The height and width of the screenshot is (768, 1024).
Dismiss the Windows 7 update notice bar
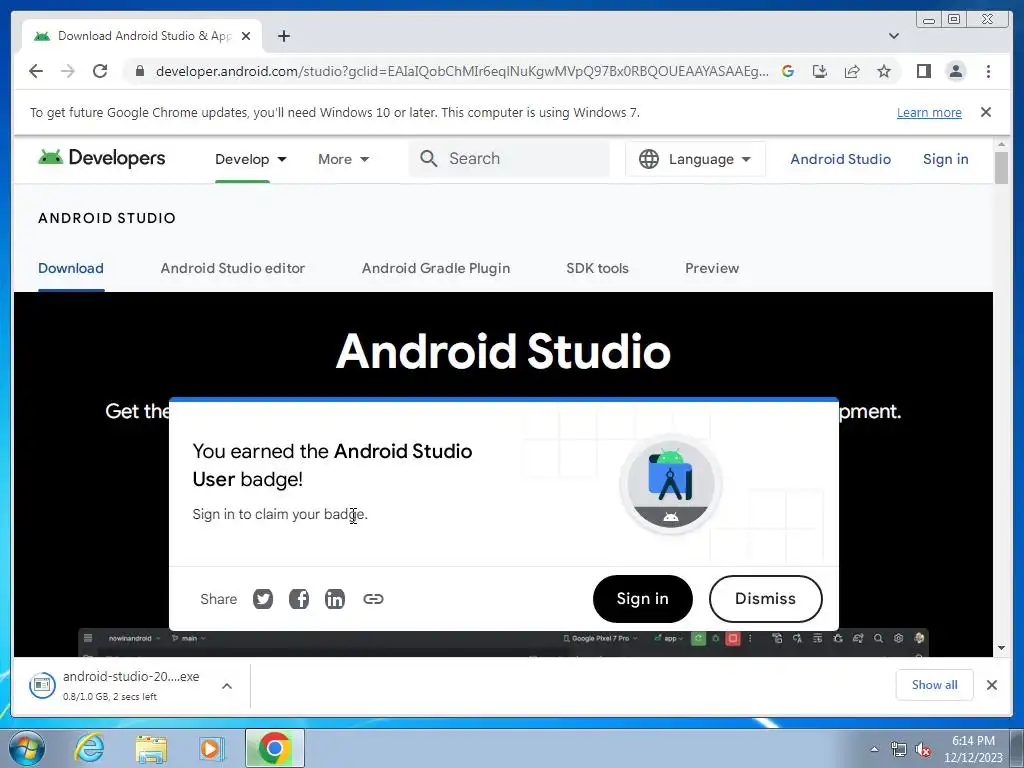click(986, 112)
